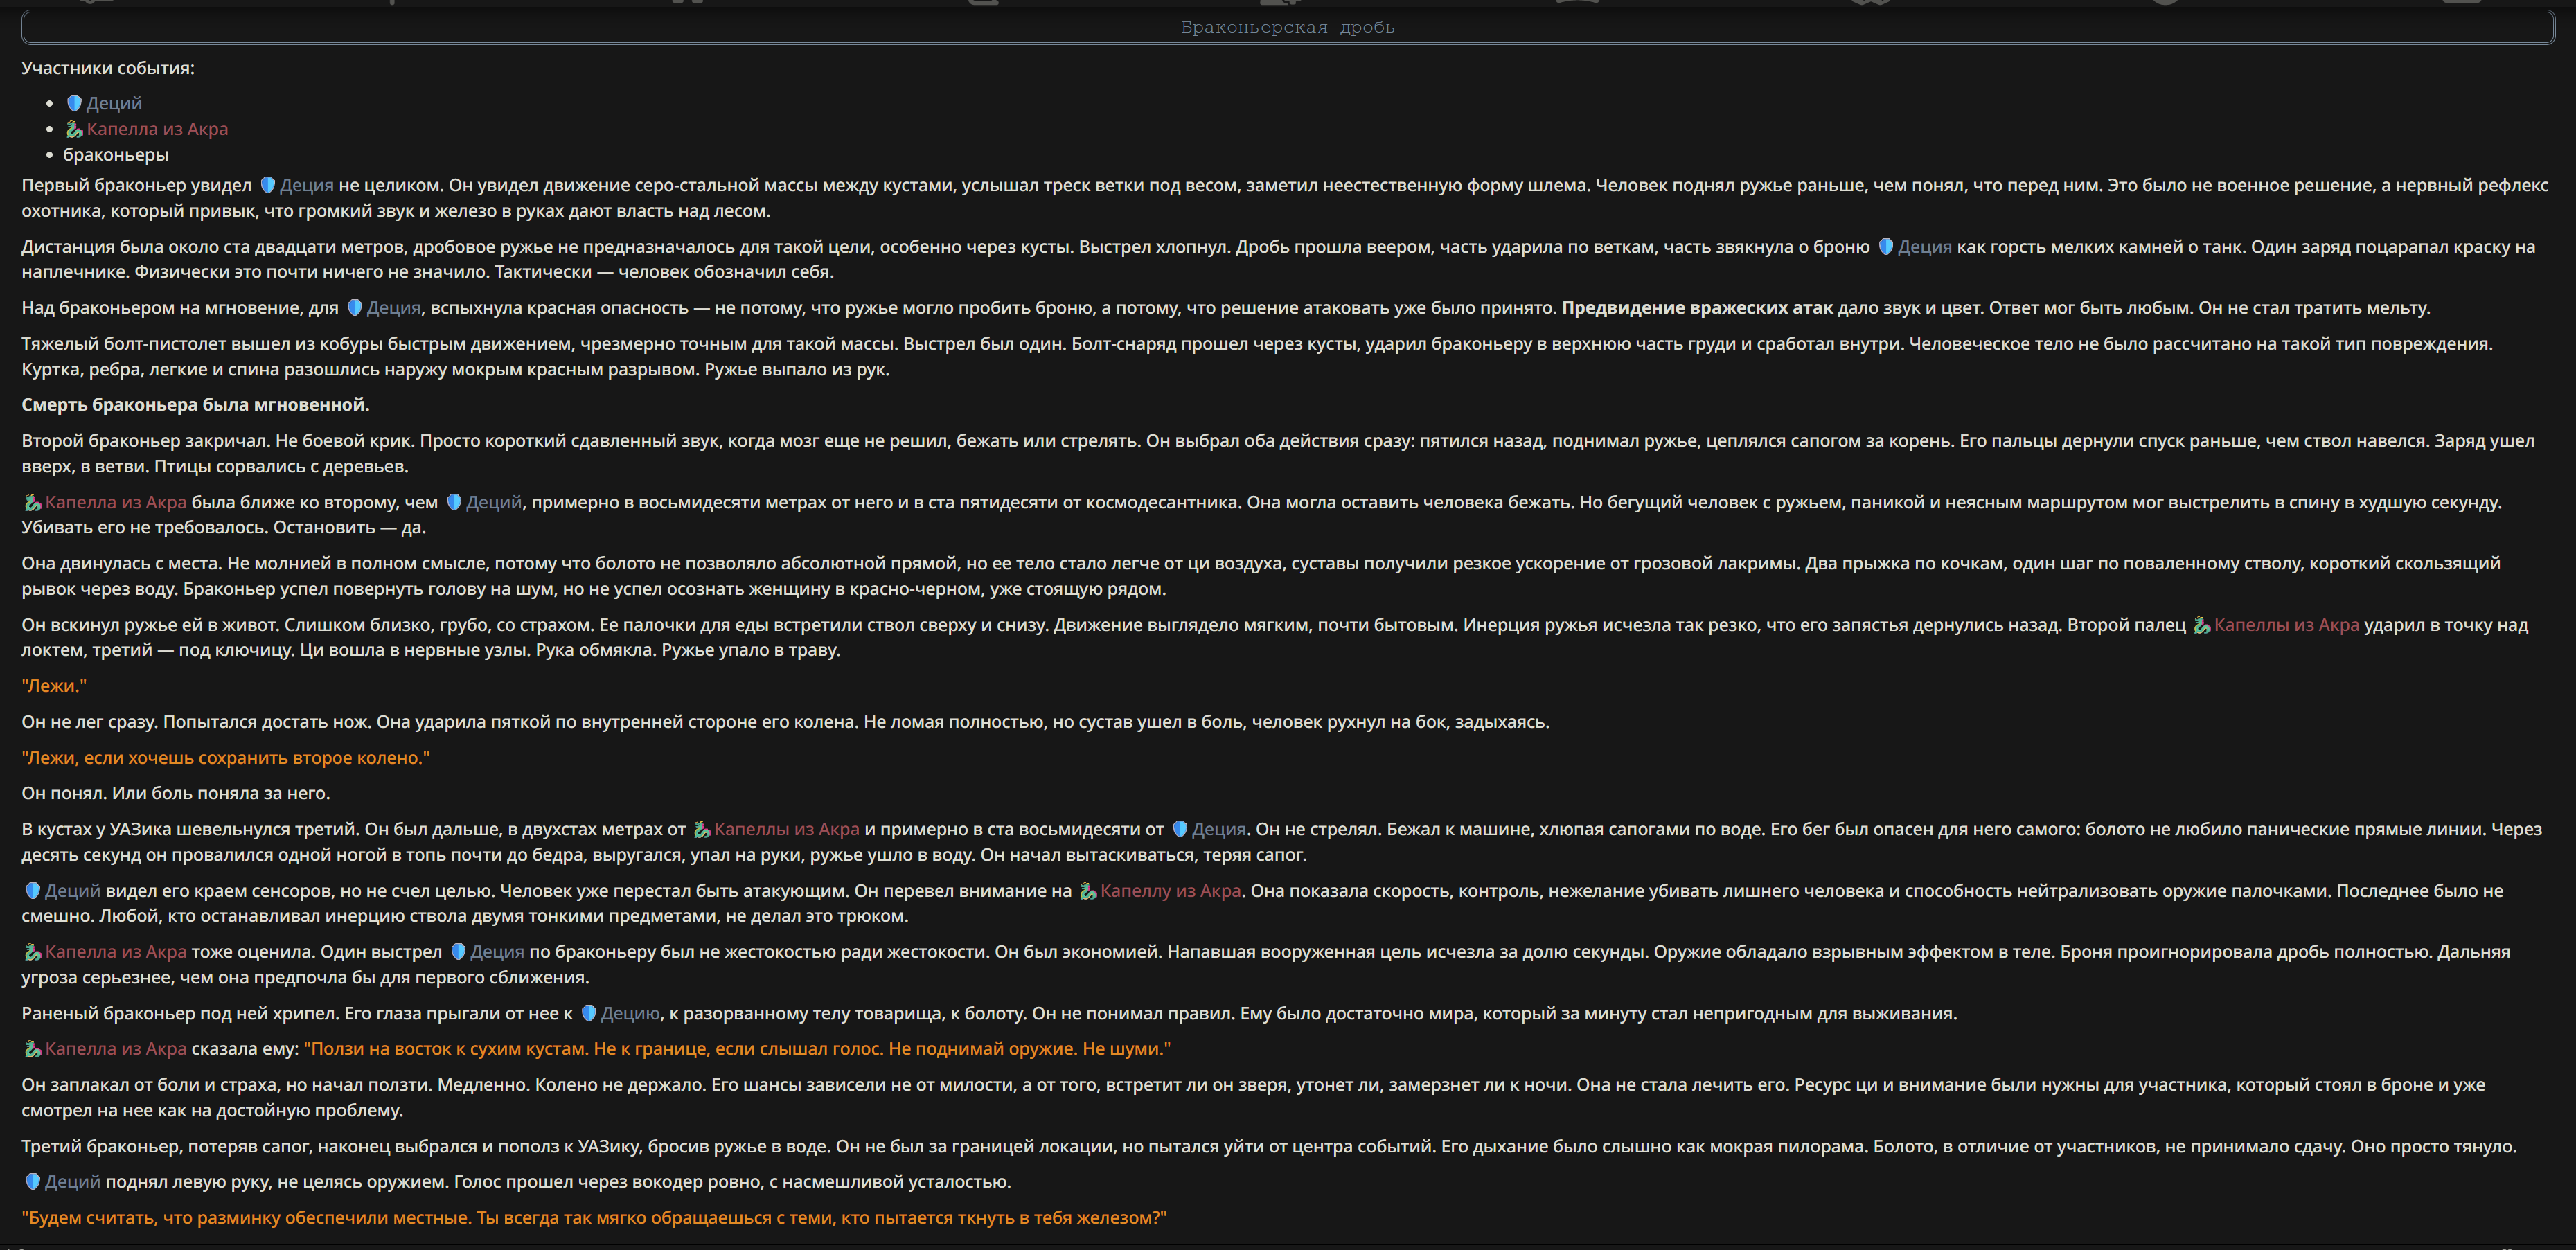The width and height of the screenshot is (2576, 1250).
Task: Click the shield icon after "Первый браконьер увидел"
Action: [x=268, y=185]
